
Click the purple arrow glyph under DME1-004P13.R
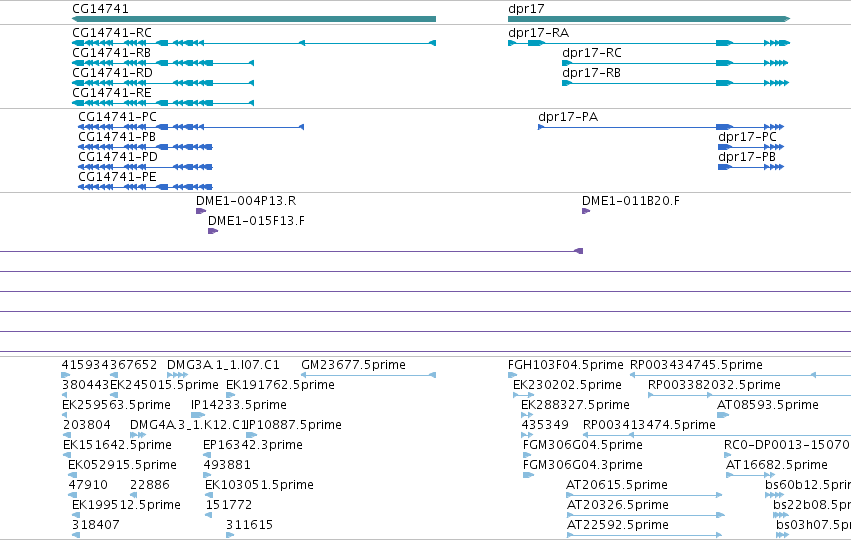pyautogui.click(x=201, y=211)
